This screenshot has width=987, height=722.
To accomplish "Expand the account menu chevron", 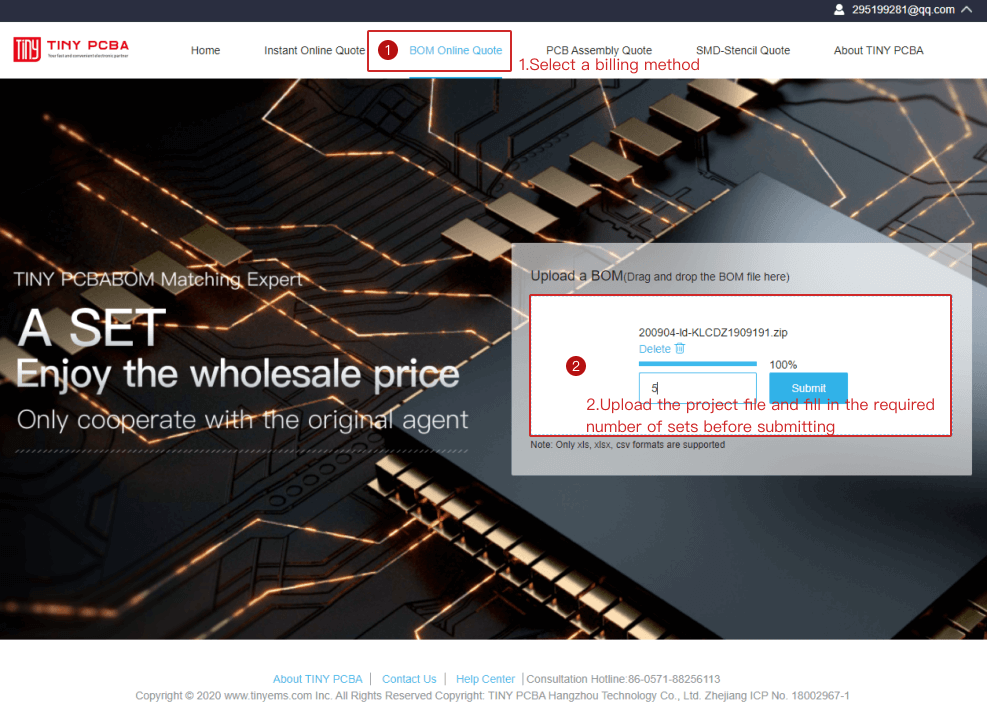I will (966, 9).
